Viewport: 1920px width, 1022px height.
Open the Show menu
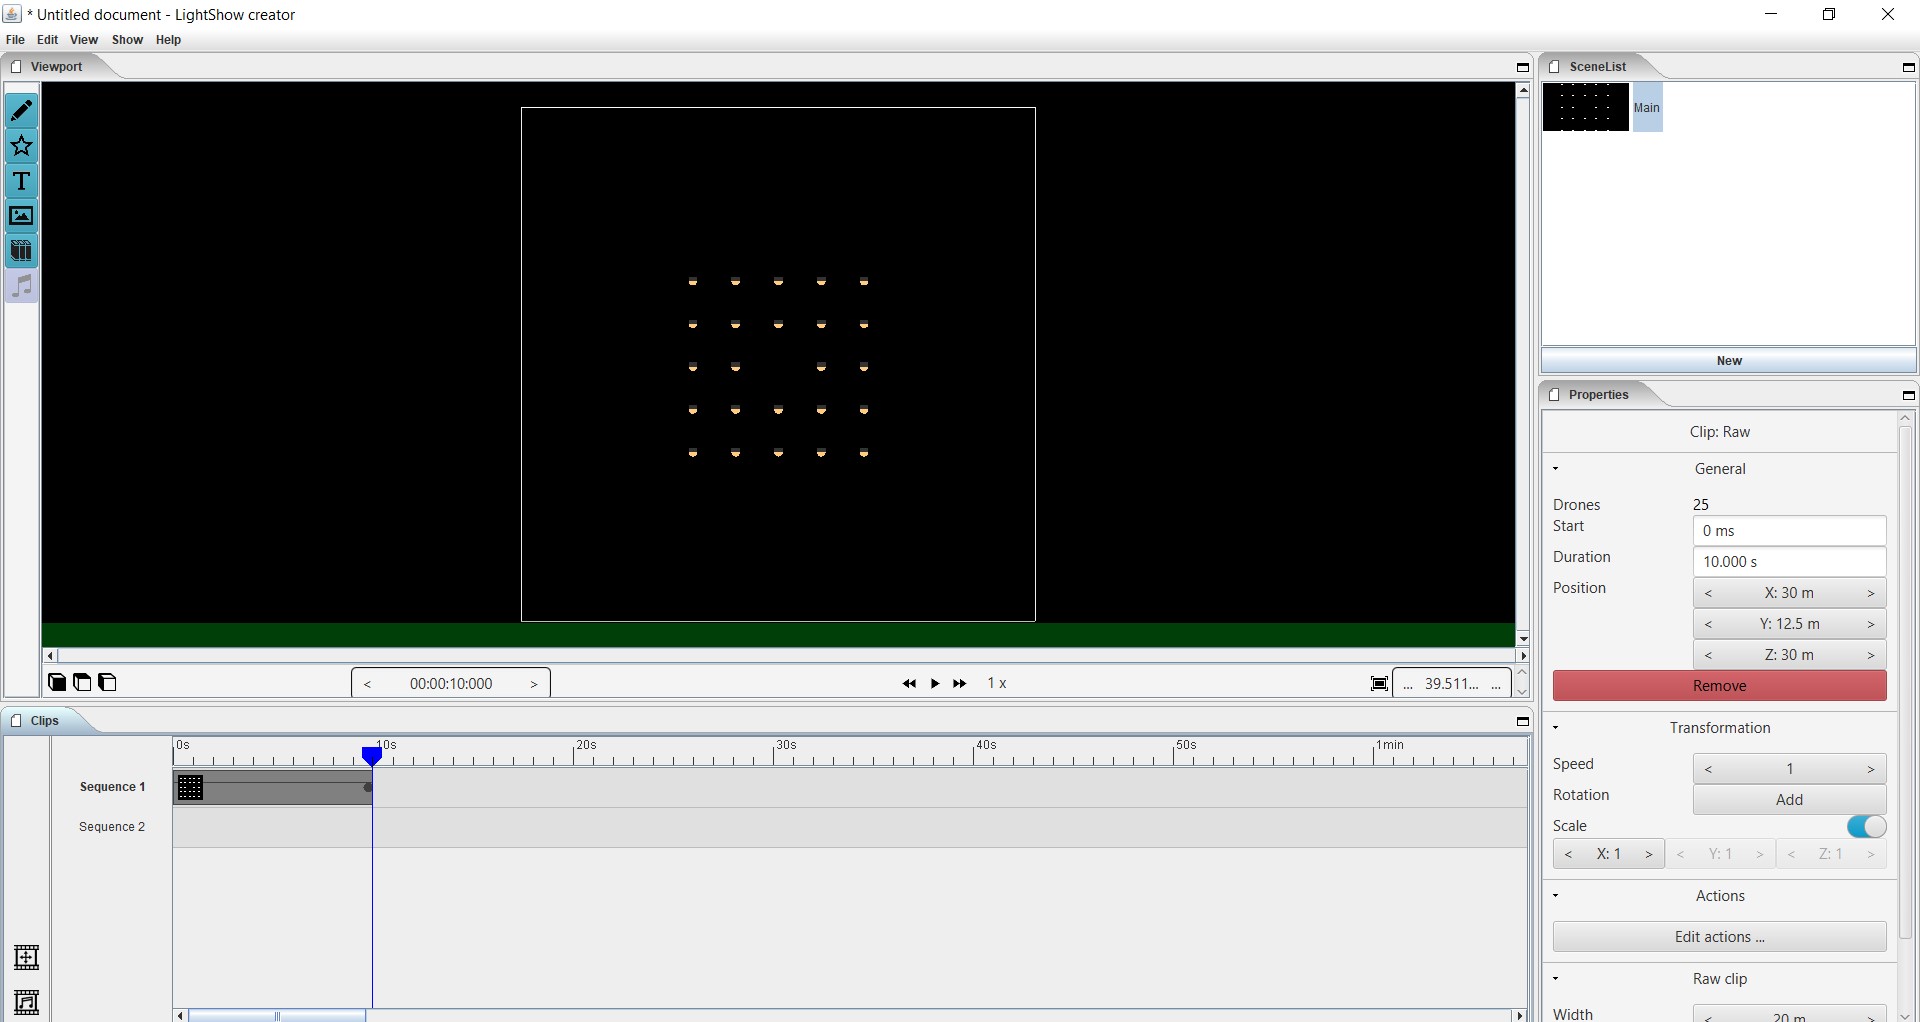127,40
